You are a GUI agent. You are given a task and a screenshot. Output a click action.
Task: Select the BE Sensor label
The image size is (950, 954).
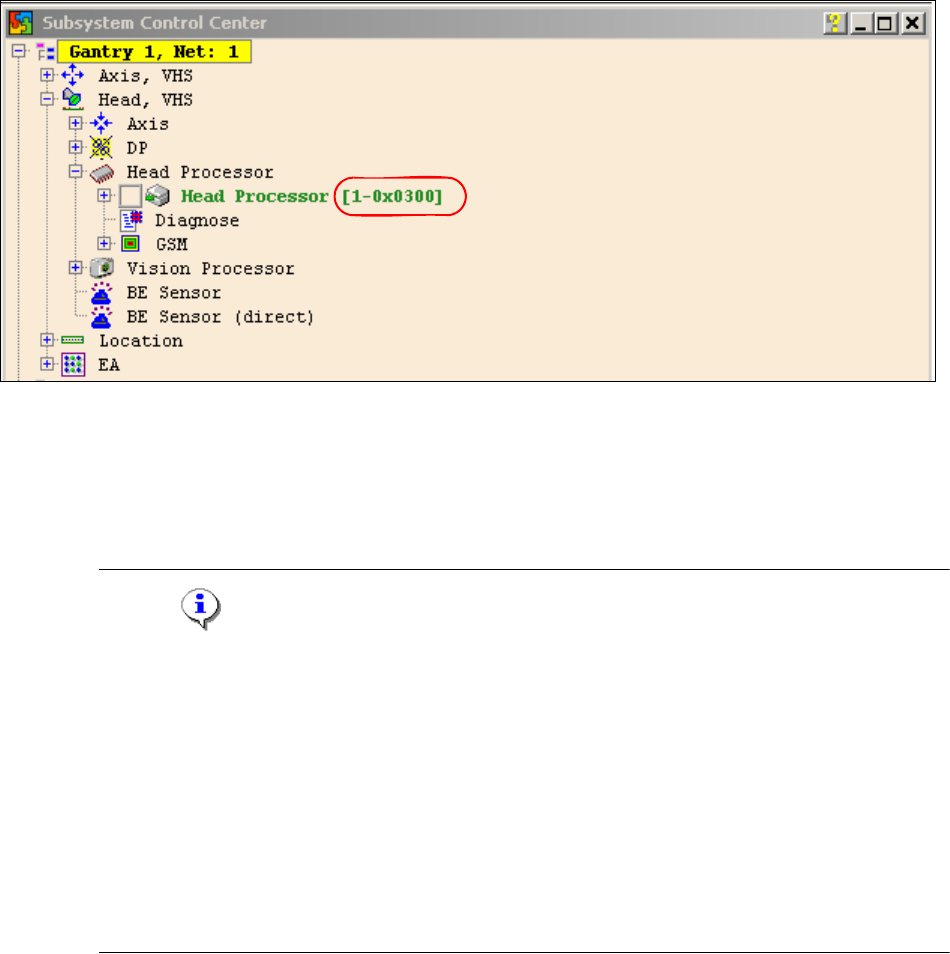pyautogui.click(x=173, y=293)
